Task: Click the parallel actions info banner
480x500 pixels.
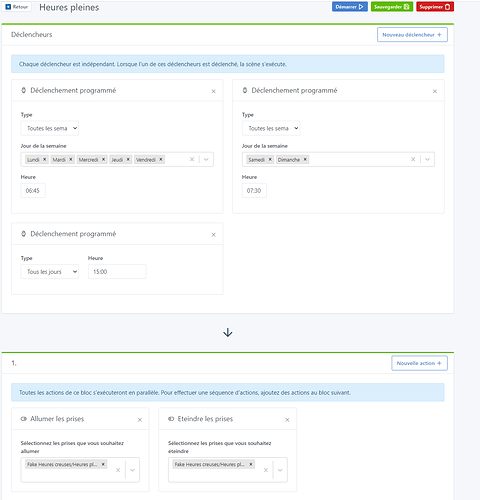Action: coord(228,392)
